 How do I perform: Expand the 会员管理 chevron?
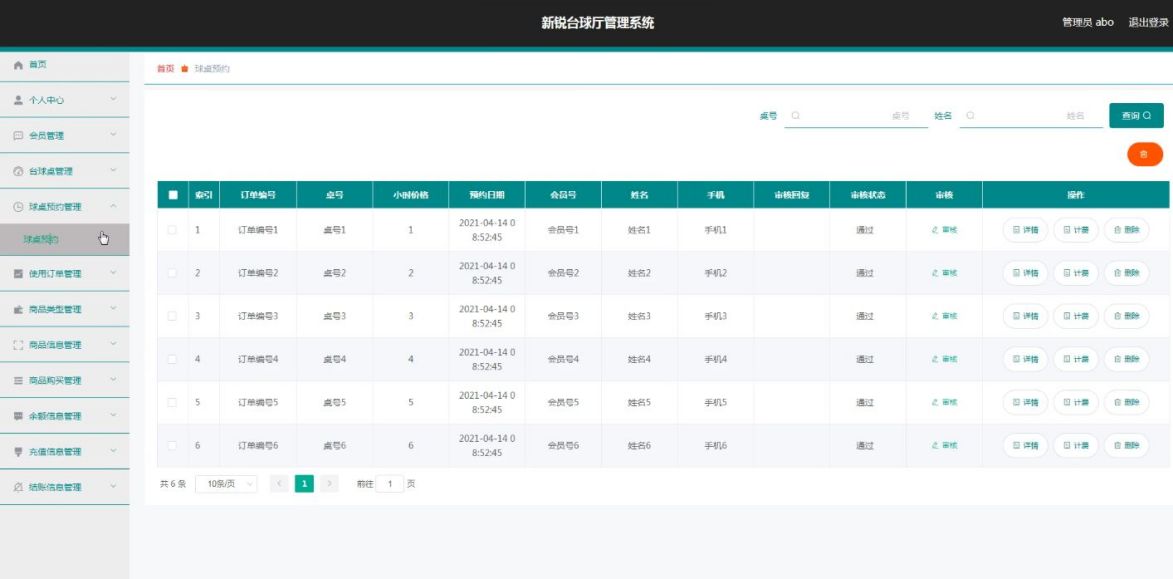[x=113, y=135]
